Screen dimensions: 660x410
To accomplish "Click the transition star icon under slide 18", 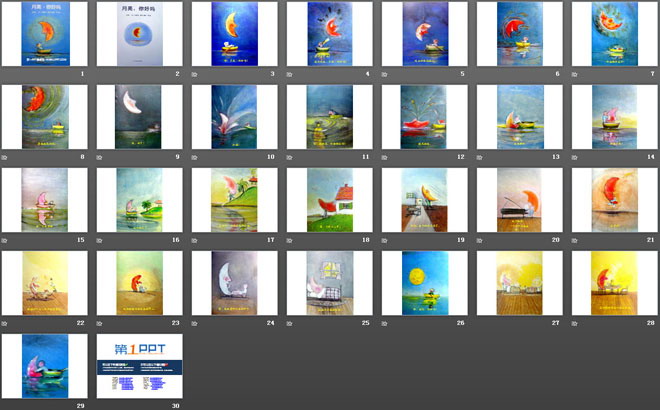I will click(x=290, y=240).
